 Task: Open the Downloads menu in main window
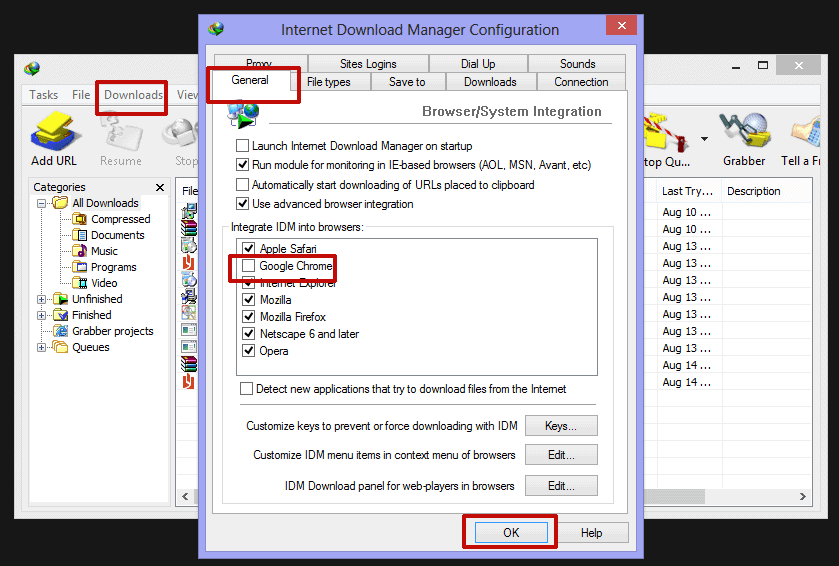point(133,95)
